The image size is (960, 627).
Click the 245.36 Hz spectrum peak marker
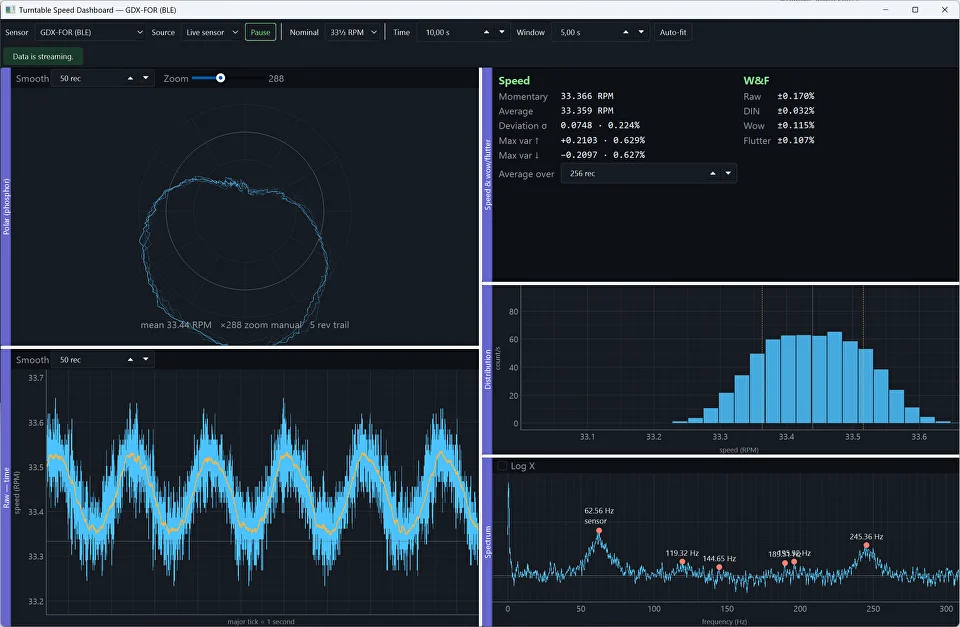866,545
